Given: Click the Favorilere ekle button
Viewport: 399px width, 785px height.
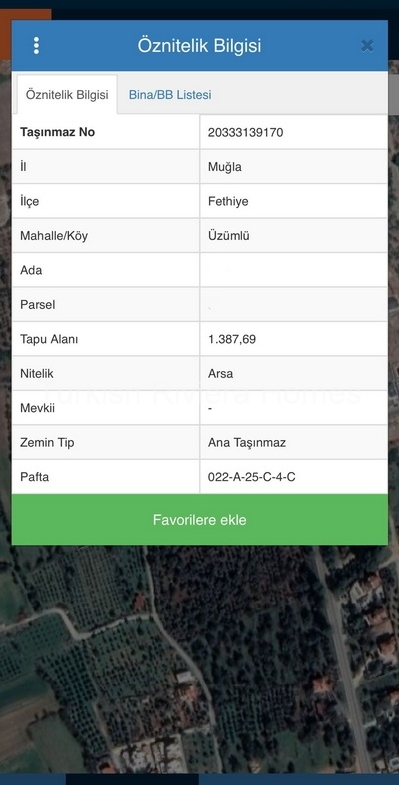Looking at the screenshot, I should tap(199, 520).
